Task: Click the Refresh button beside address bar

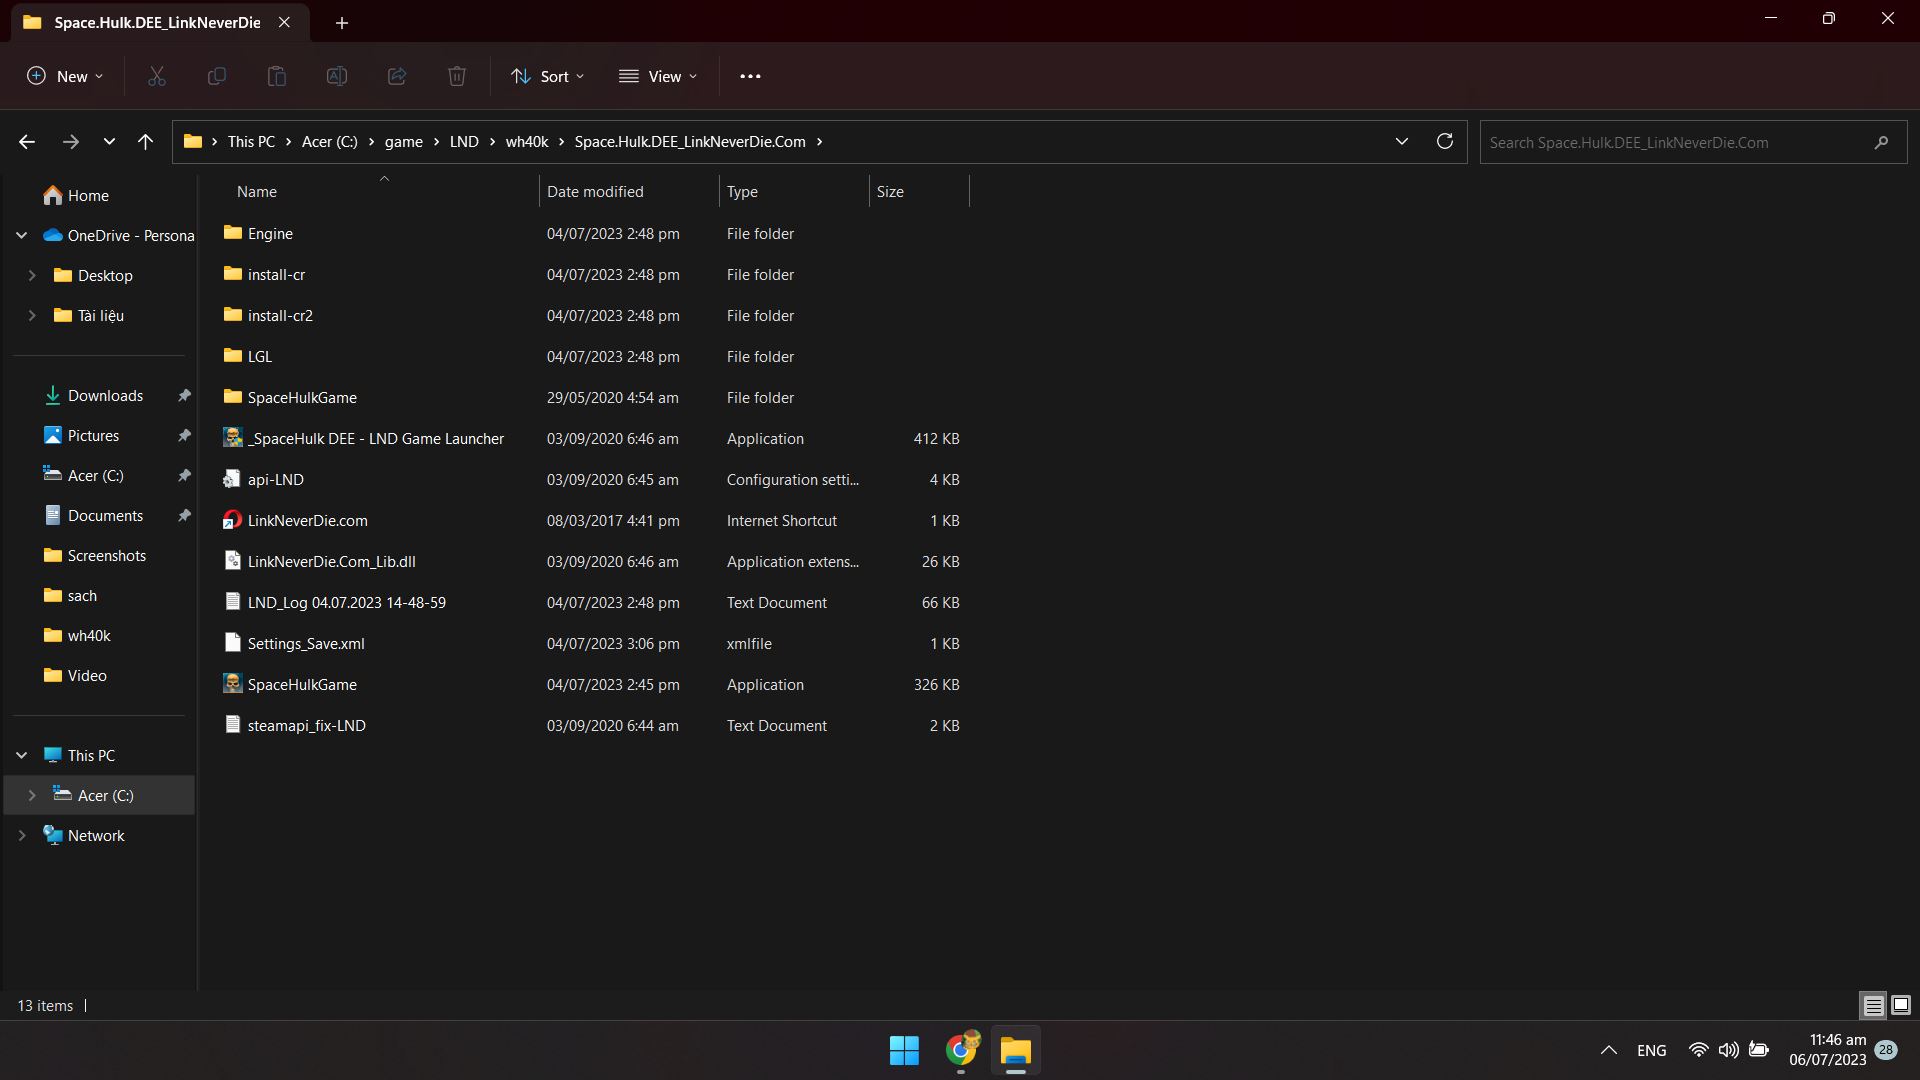Action: pyautogui.click(x=1444, y=141)
